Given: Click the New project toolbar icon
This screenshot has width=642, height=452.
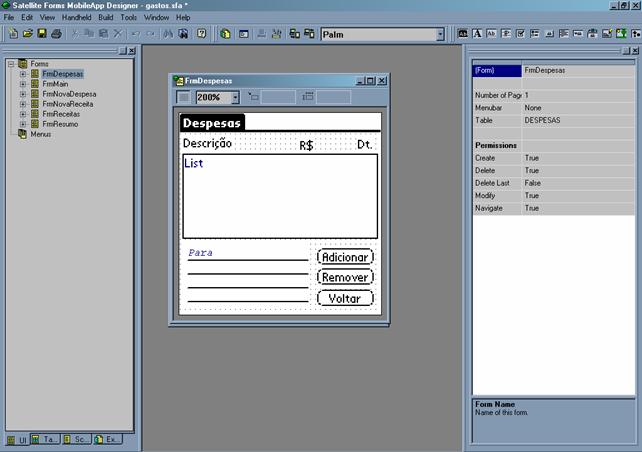Looking at the screenshot, I should [11, 34].
